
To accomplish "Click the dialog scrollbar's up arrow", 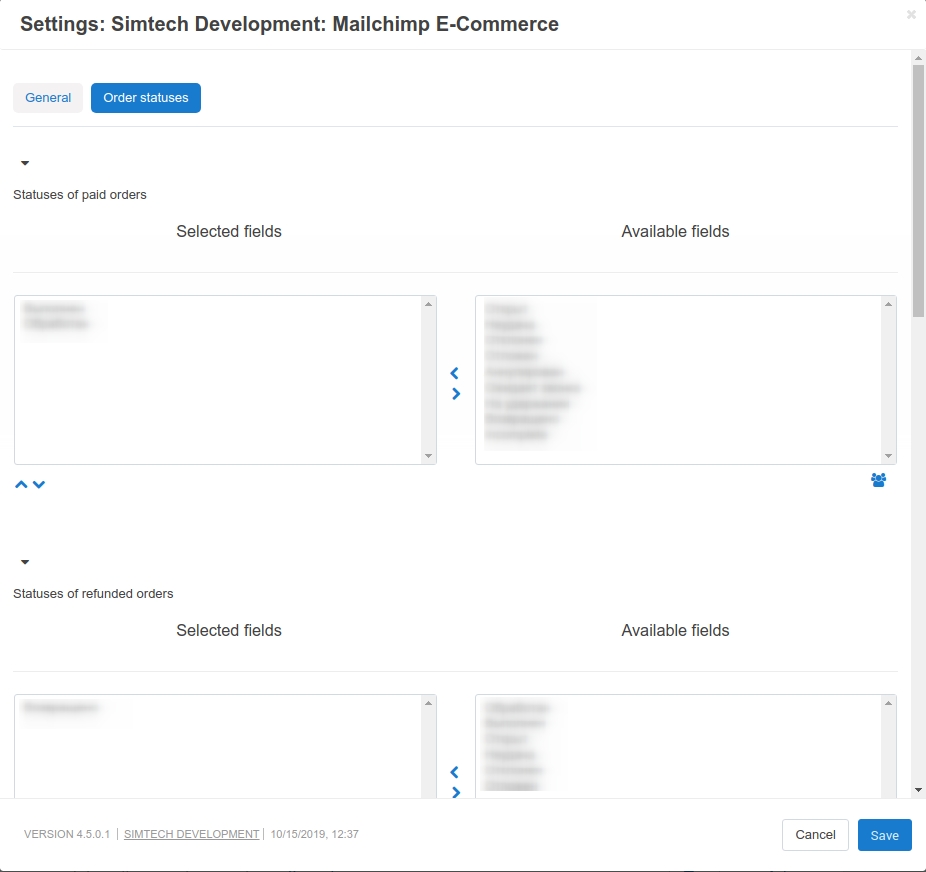I will 918,58.
